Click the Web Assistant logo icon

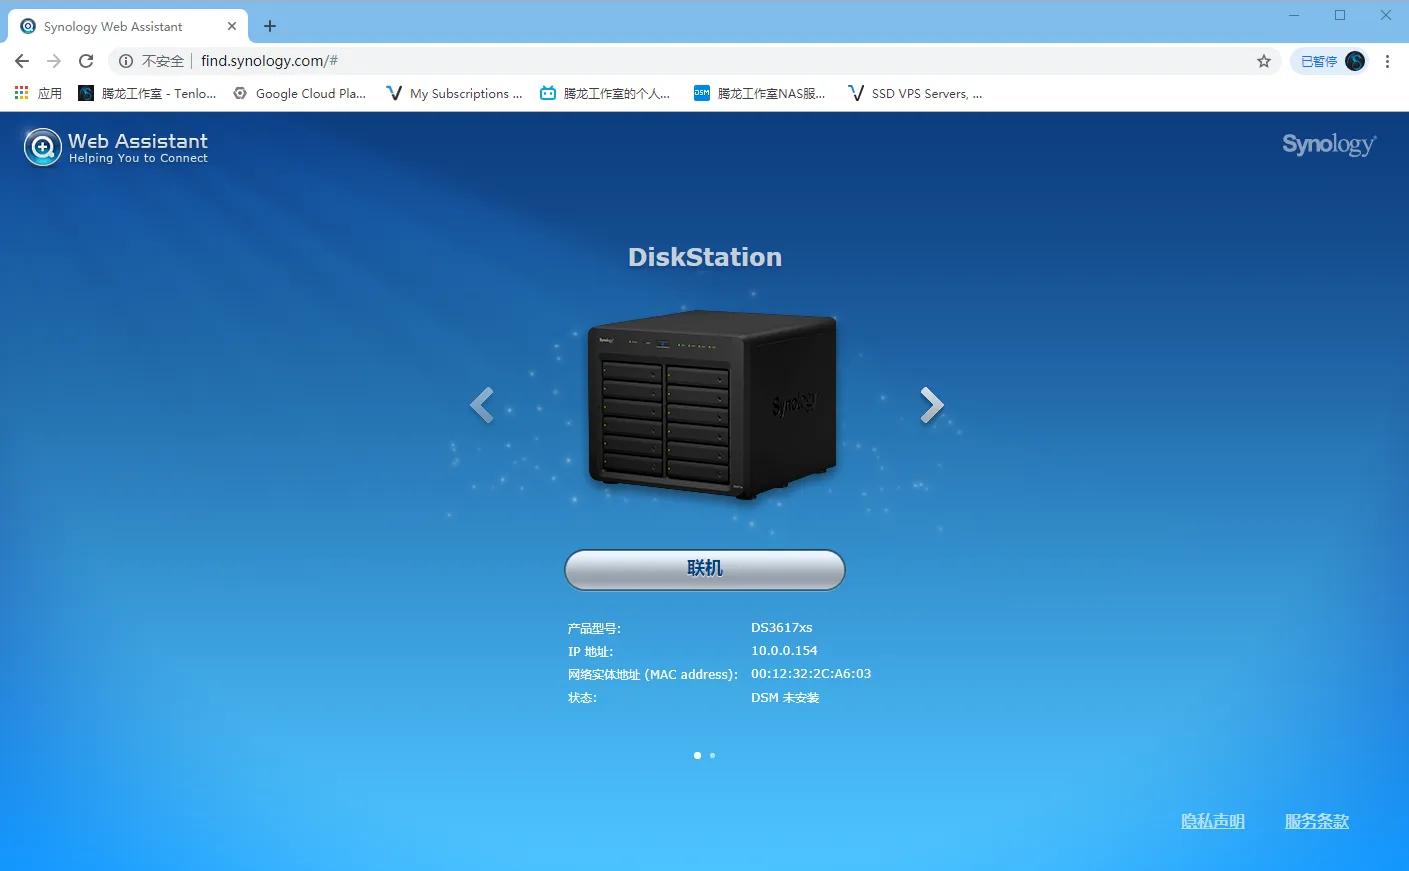click(42, 147)
